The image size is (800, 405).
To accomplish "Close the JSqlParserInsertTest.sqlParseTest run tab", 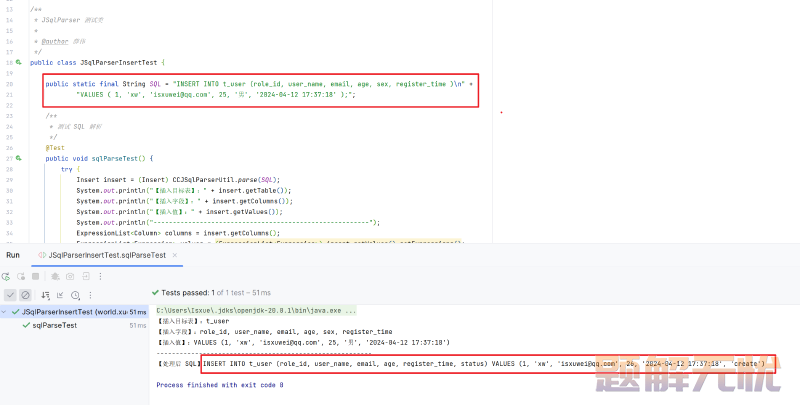I will pyautogui.click(x=175, y=255).
